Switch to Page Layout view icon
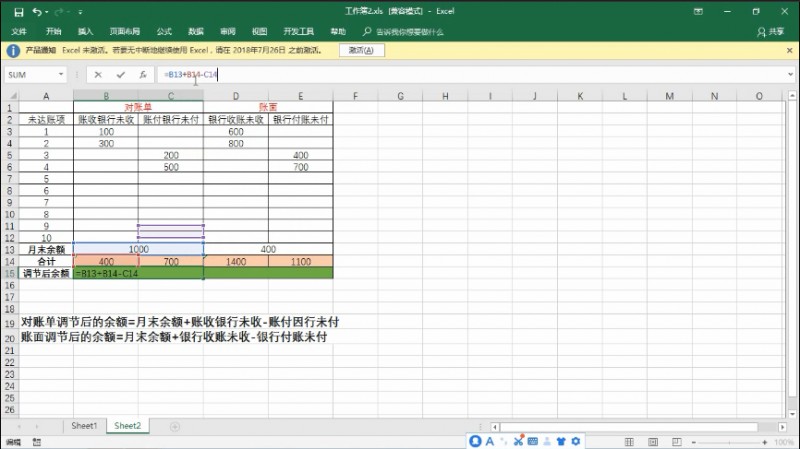 [653, 442]
